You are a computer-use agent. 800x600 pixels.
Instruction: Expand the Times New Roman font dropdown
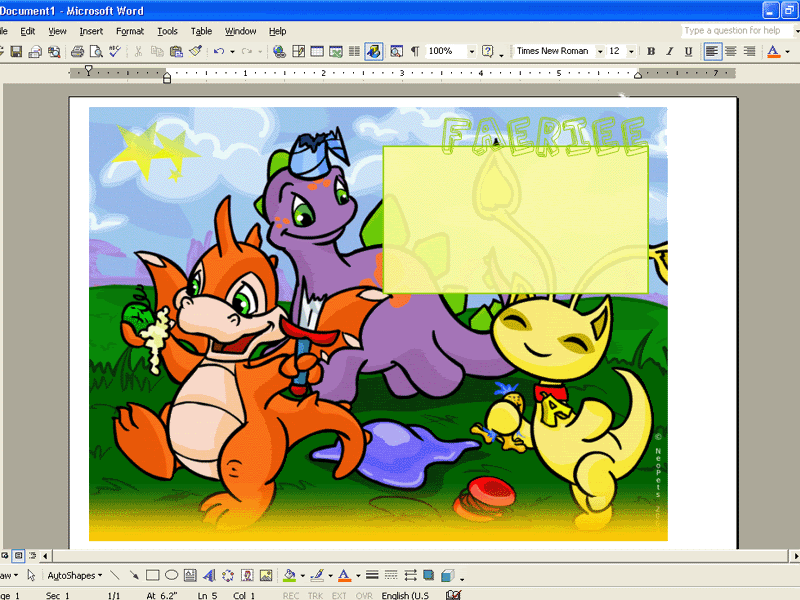[600, 51]
